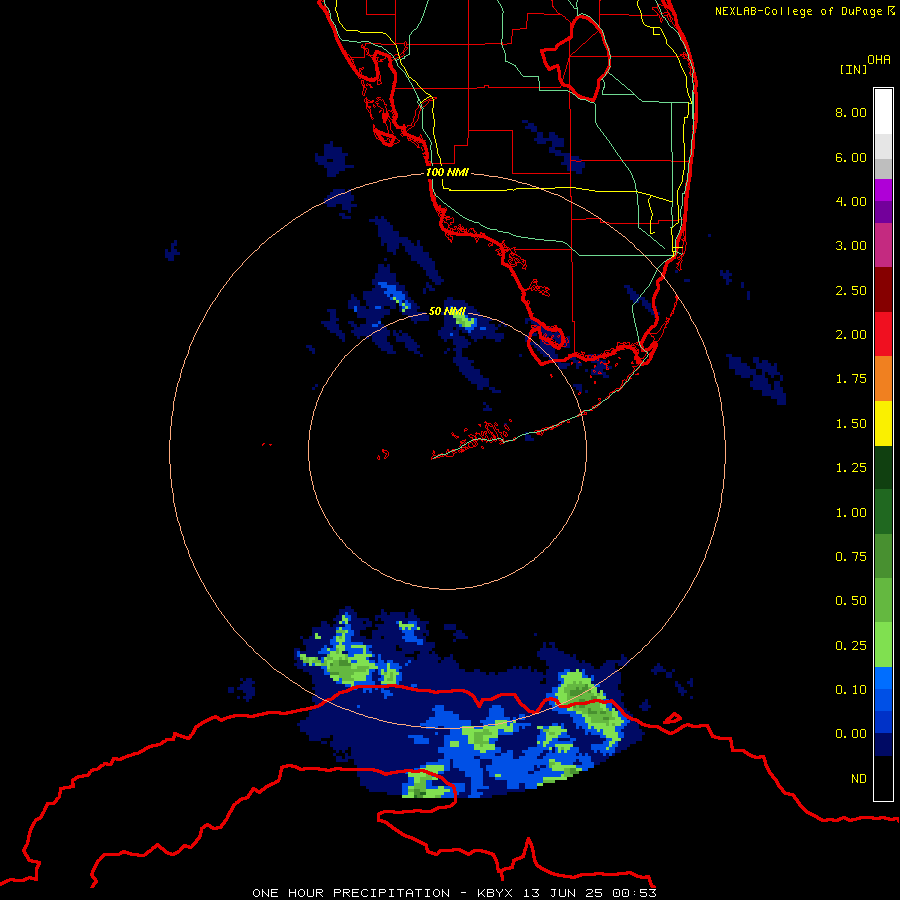This screenshot has width=900, height=900.
Task: Click the 2.00 legend value
Action: (851, 335)
